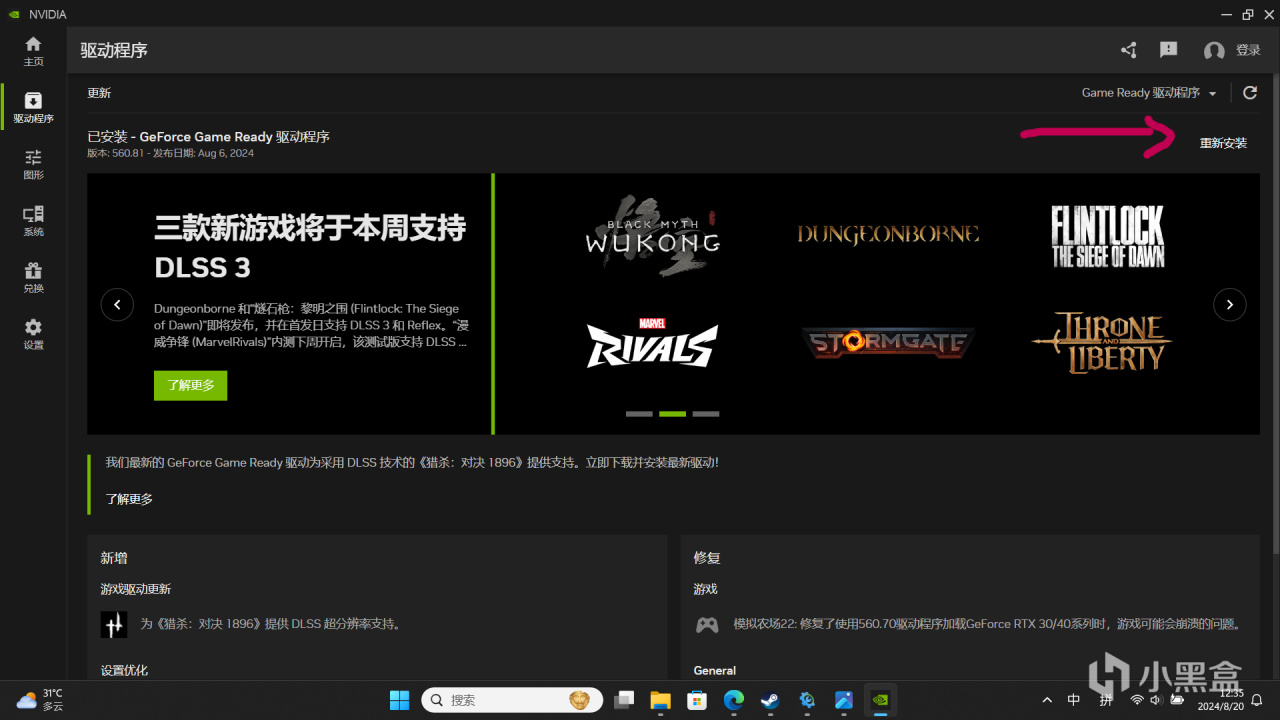Viewport: 1280px width, 720px height.
Task: Open the 兑换 redeem section
Action: [x=33, y=278]
